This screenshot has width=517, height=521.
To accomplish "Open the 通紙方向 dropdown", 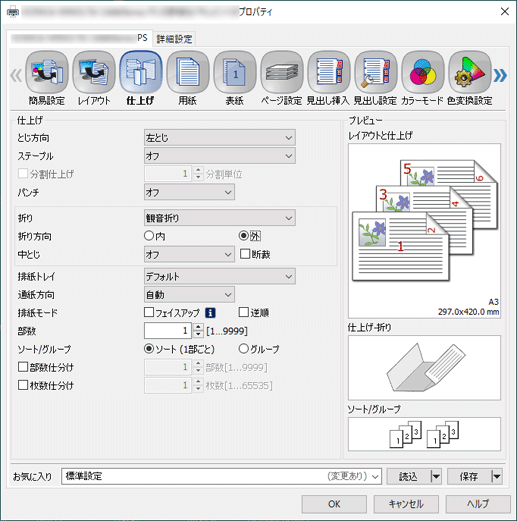I will [189, 295].
